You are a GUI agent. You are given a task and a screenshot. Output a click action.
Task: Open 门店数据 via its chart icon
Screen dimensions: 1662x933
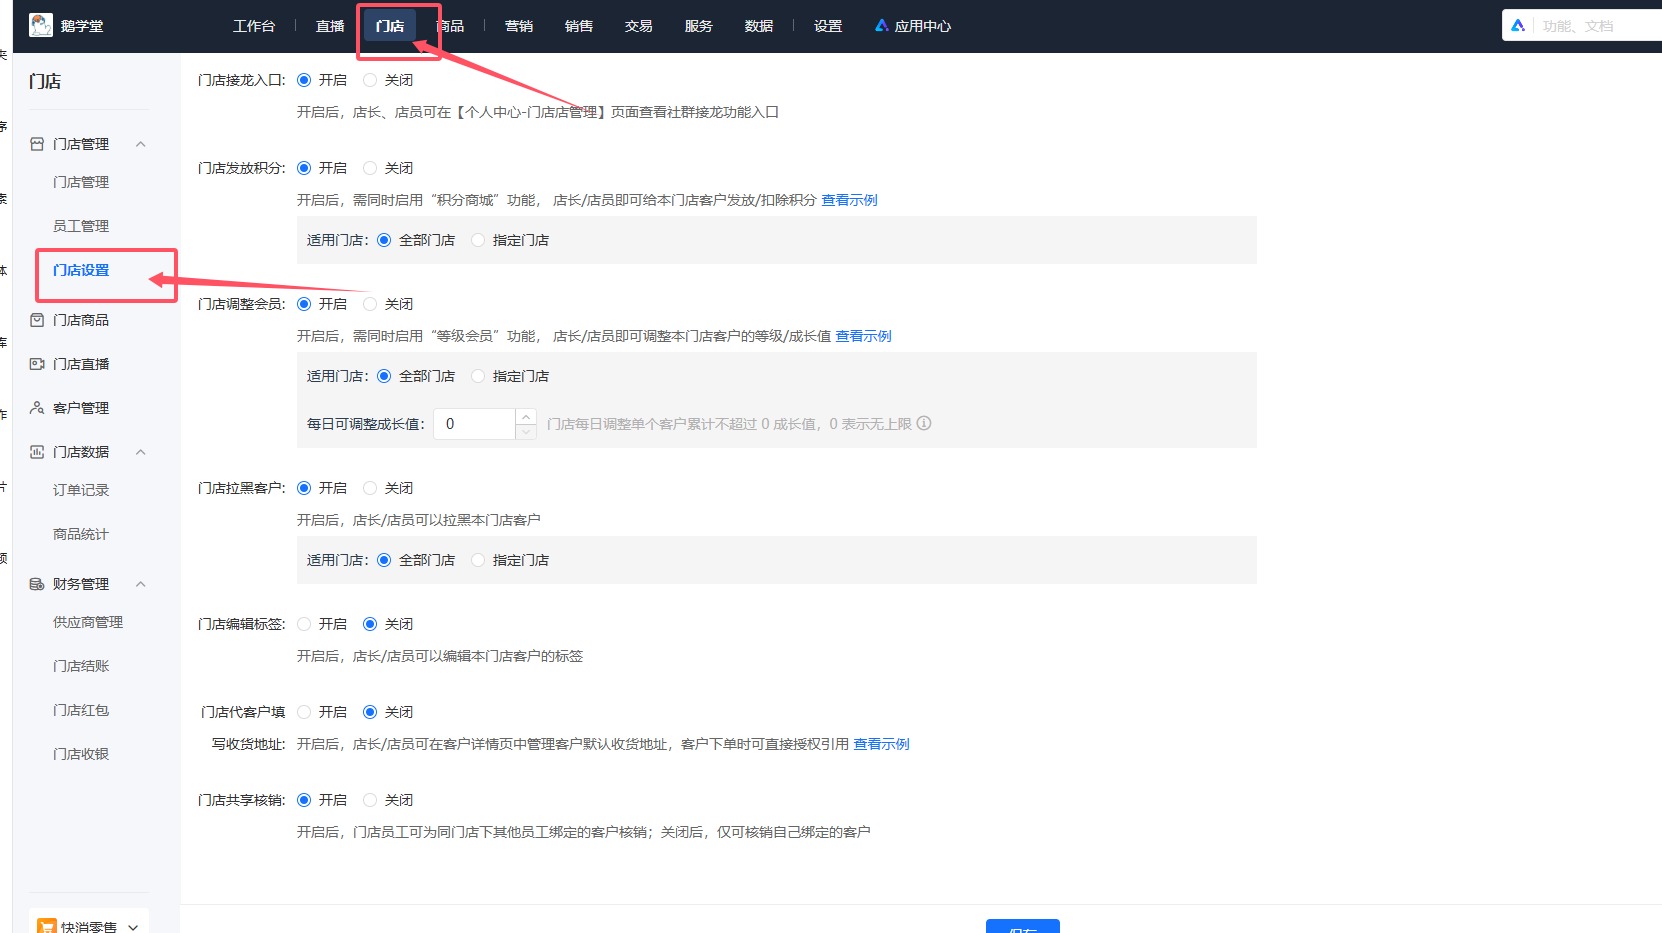point(37,451)
